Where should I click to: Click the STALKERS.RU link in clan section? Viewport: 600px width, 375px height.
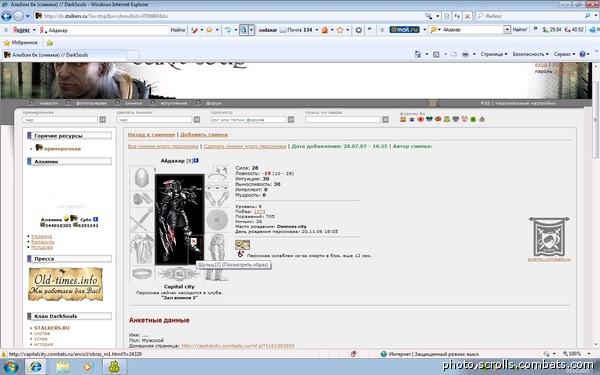coord(52,328)
